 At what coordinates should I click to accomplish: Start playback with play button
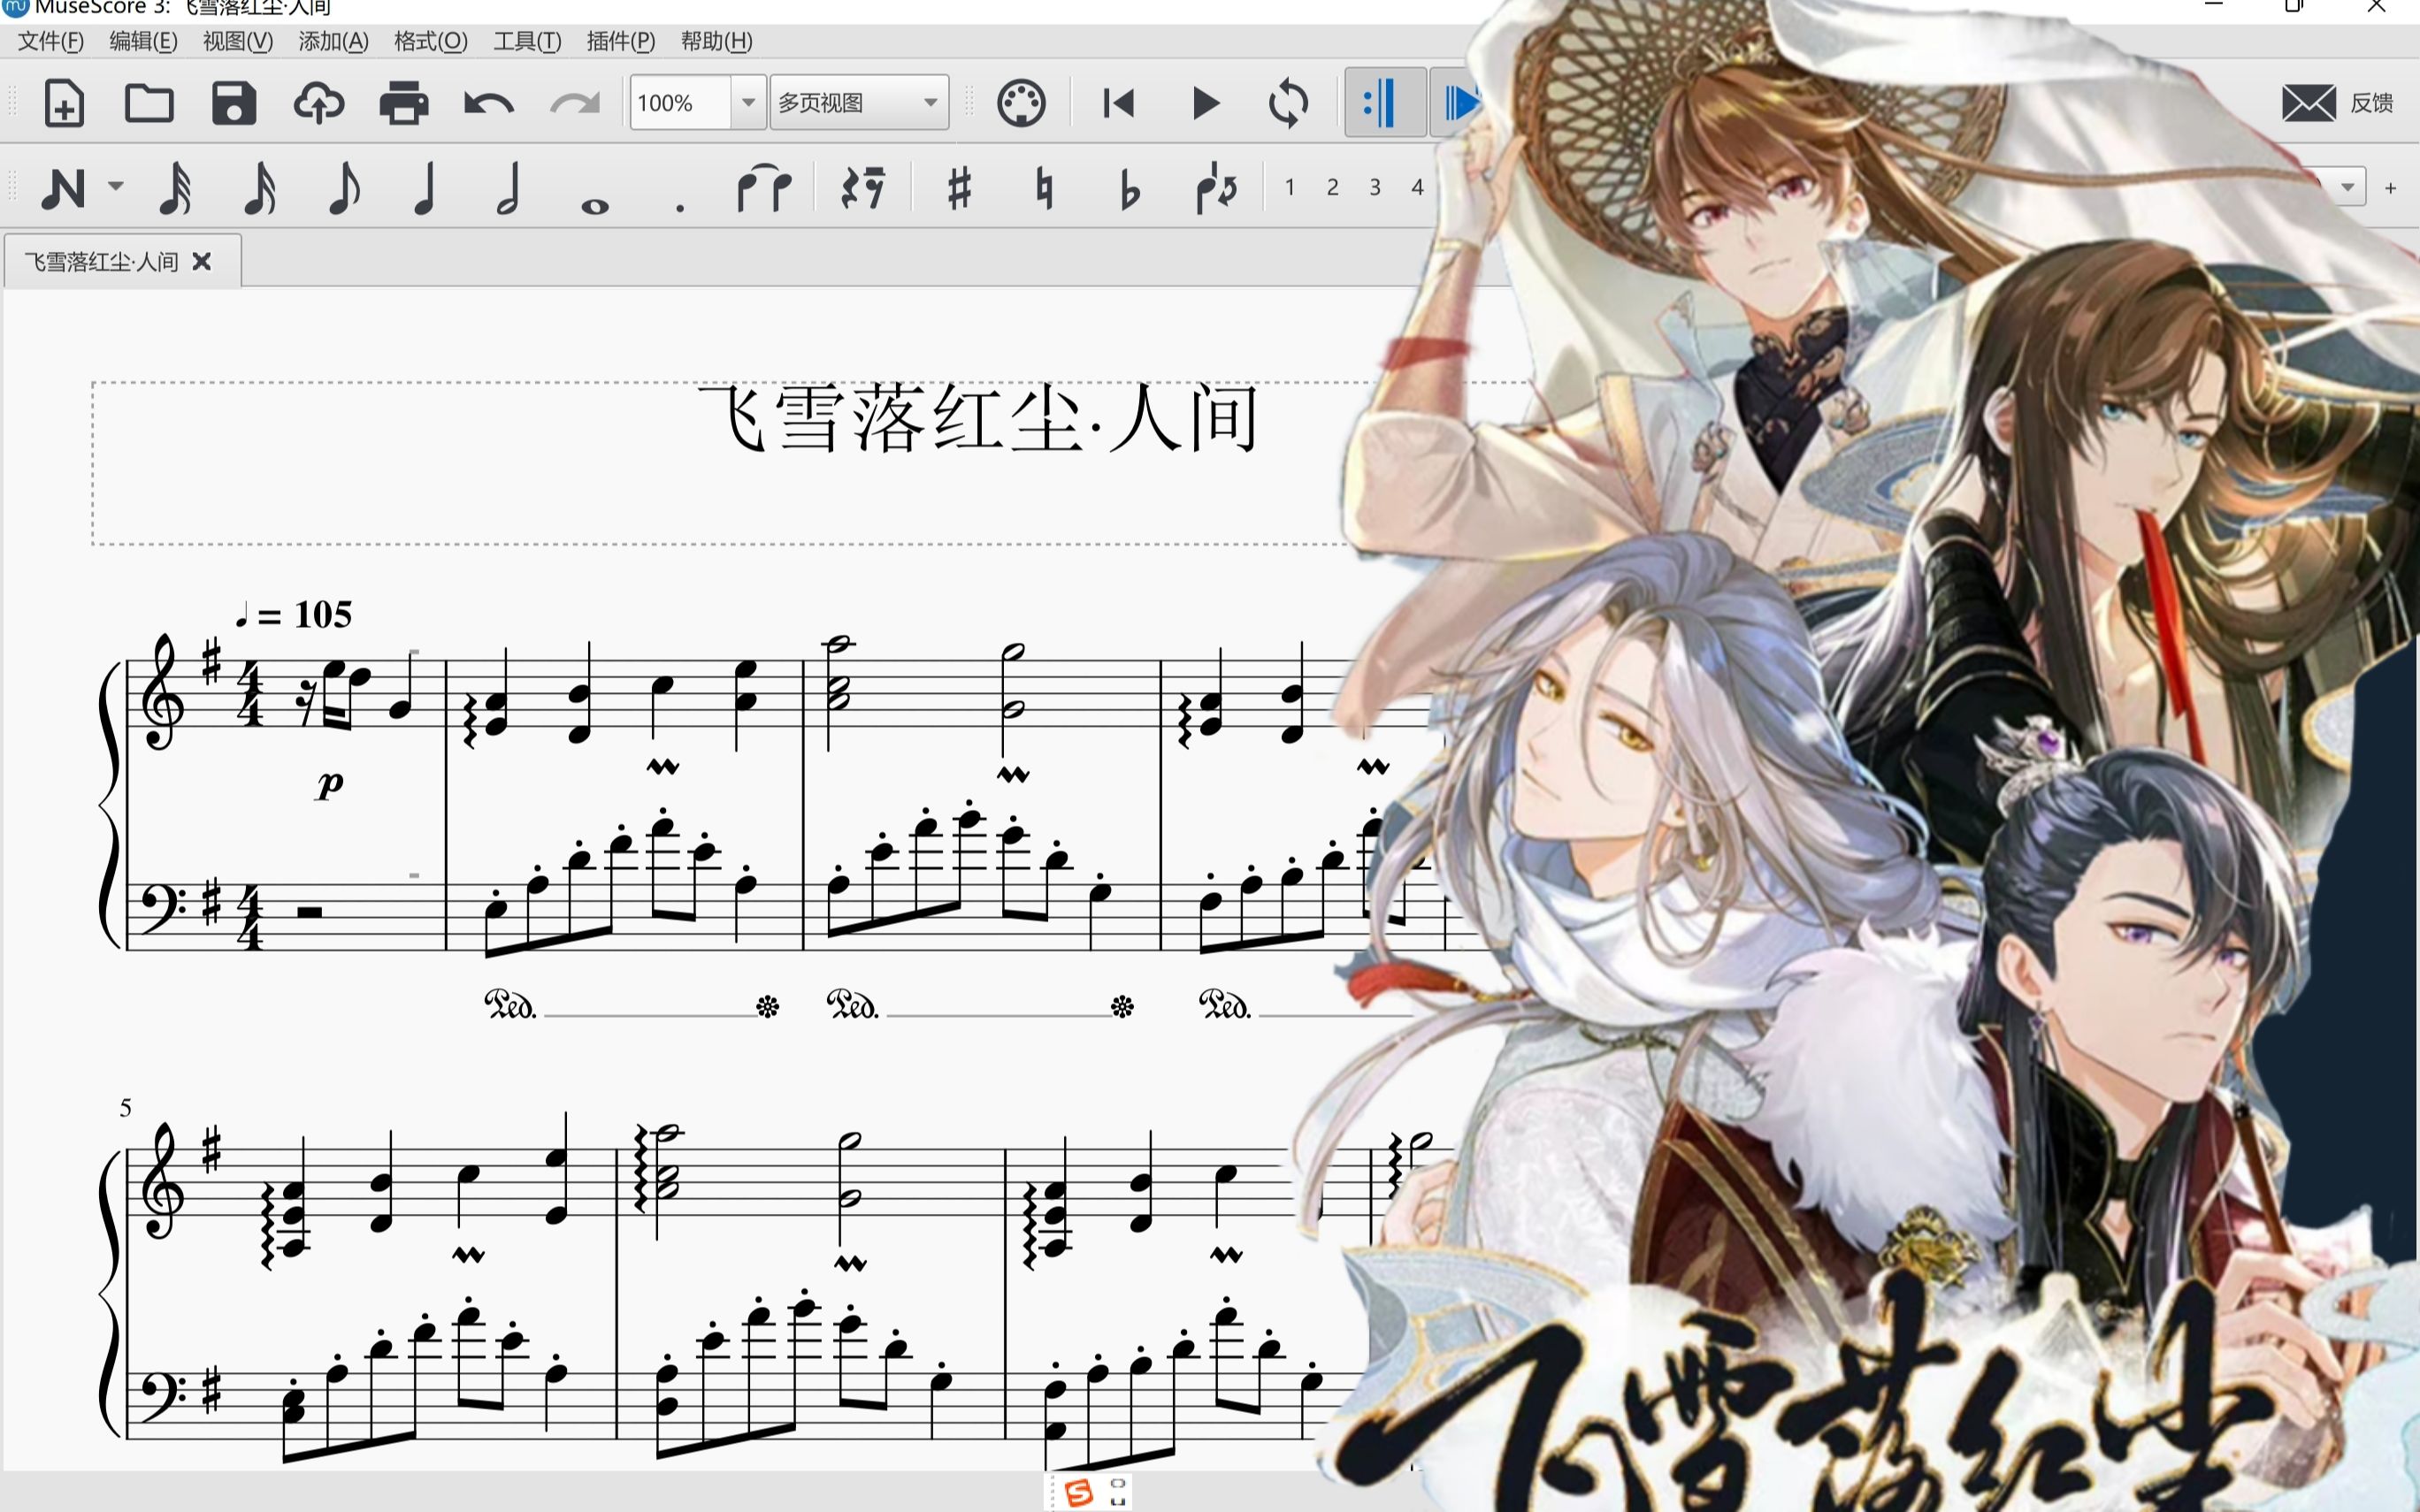point(1205,103)
